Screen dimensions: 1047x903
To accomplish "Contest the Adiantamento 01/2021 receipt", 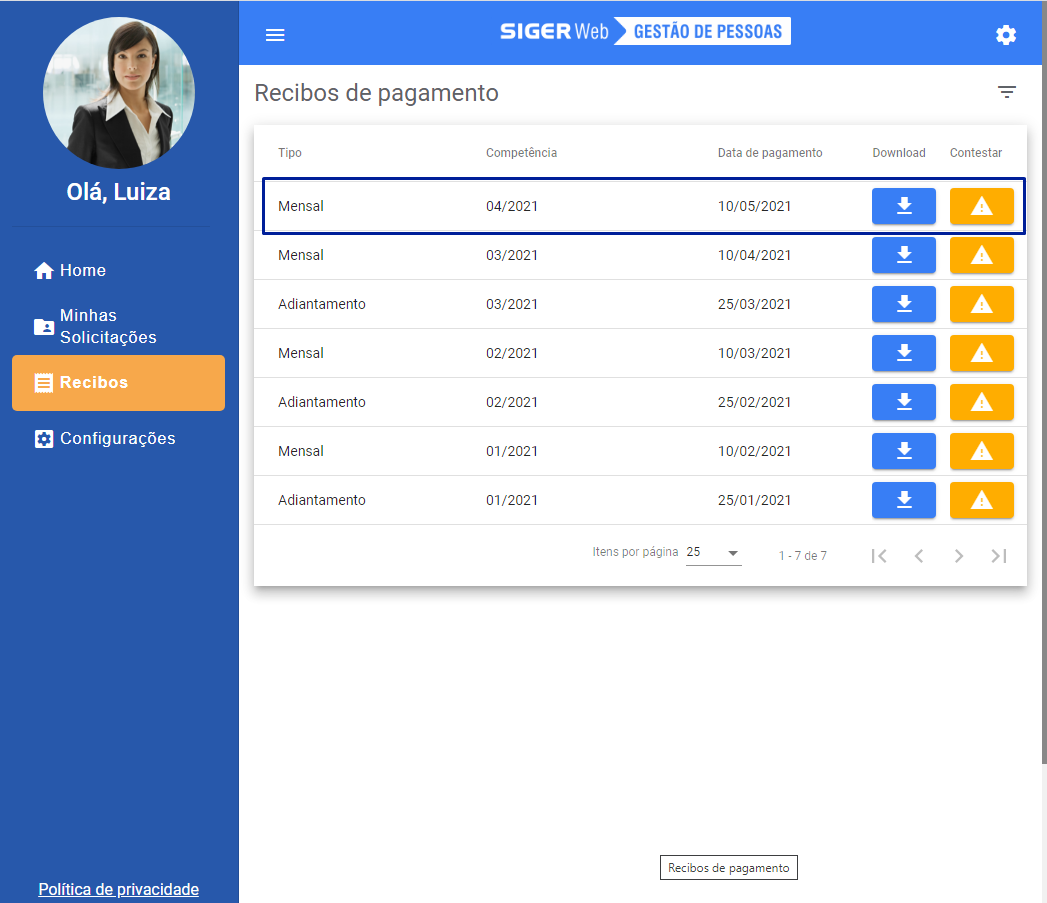I will 981,500.
